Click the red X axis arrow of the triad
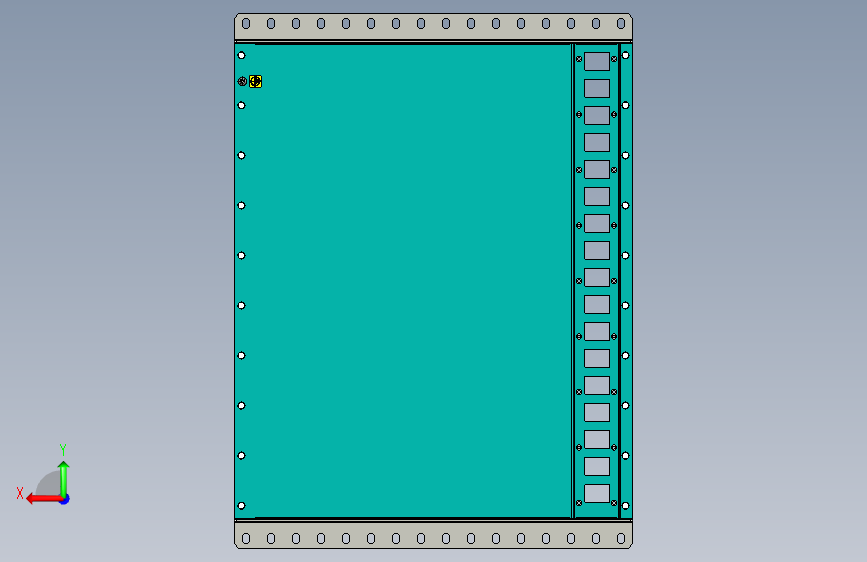The height and width of the screenshot is (562, 867). coord(44,499)
